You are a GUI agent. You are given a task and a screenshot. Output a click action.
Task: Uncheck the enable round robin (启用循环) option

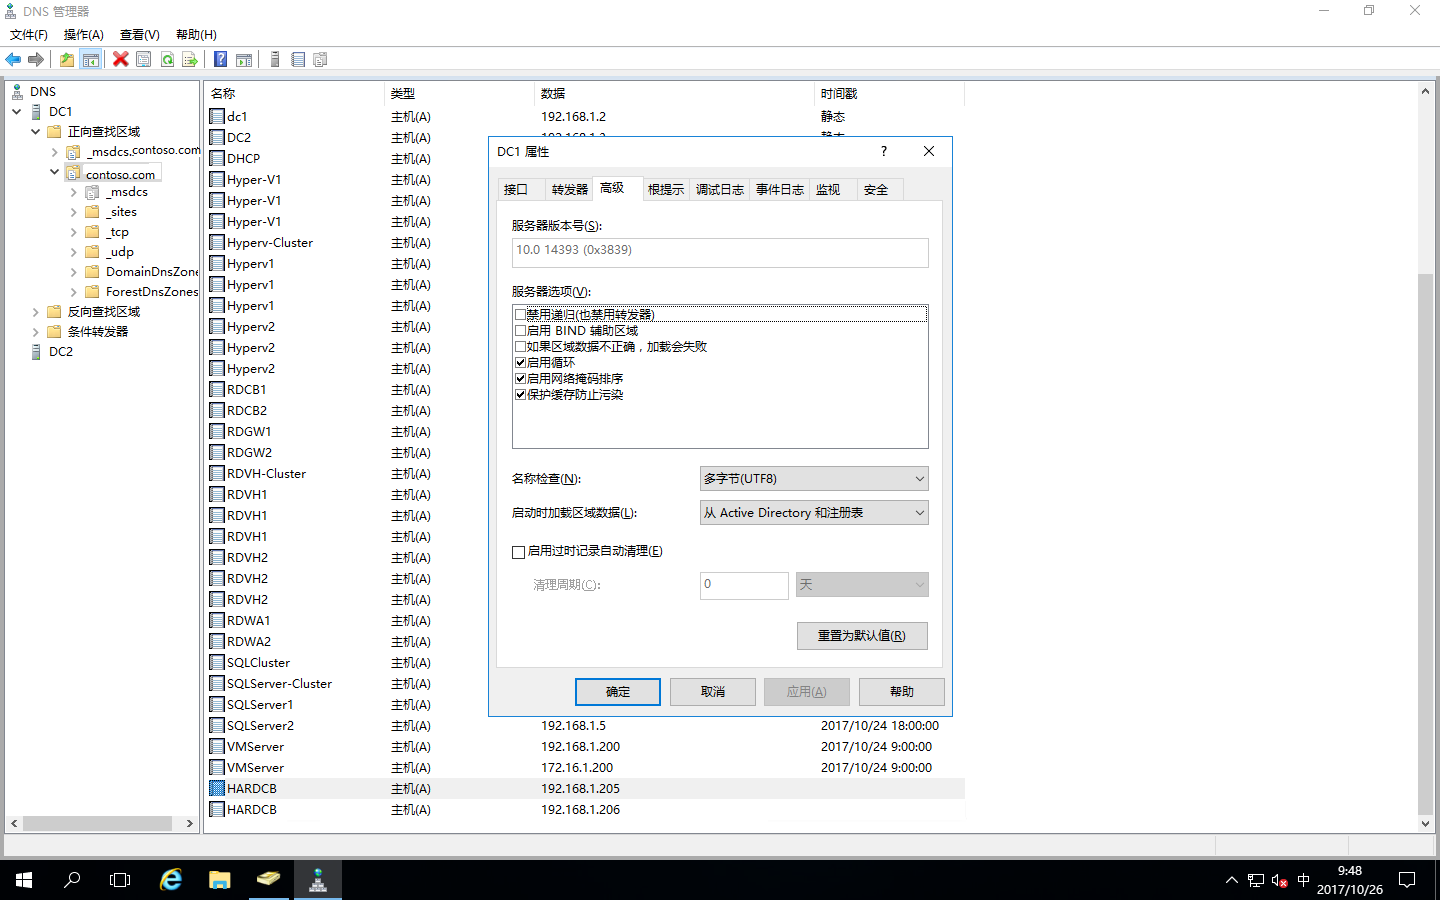pos(520,363)
